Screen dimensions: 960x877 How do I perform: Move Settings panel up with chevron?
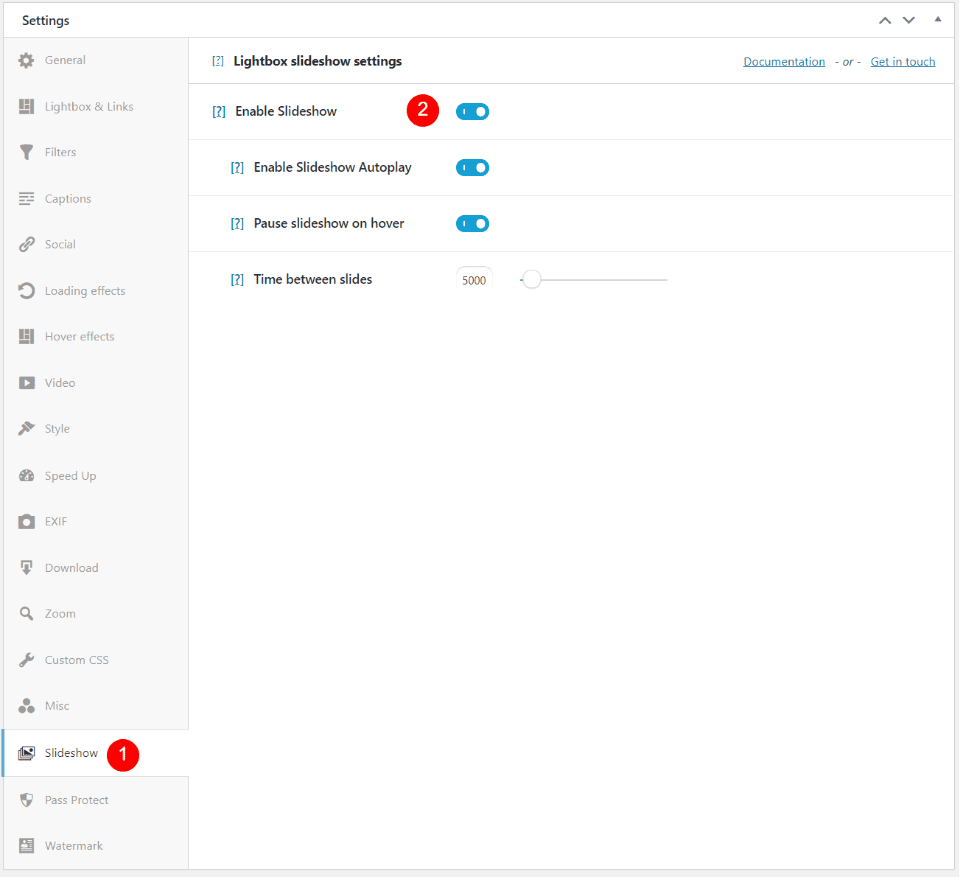[884, 20]
